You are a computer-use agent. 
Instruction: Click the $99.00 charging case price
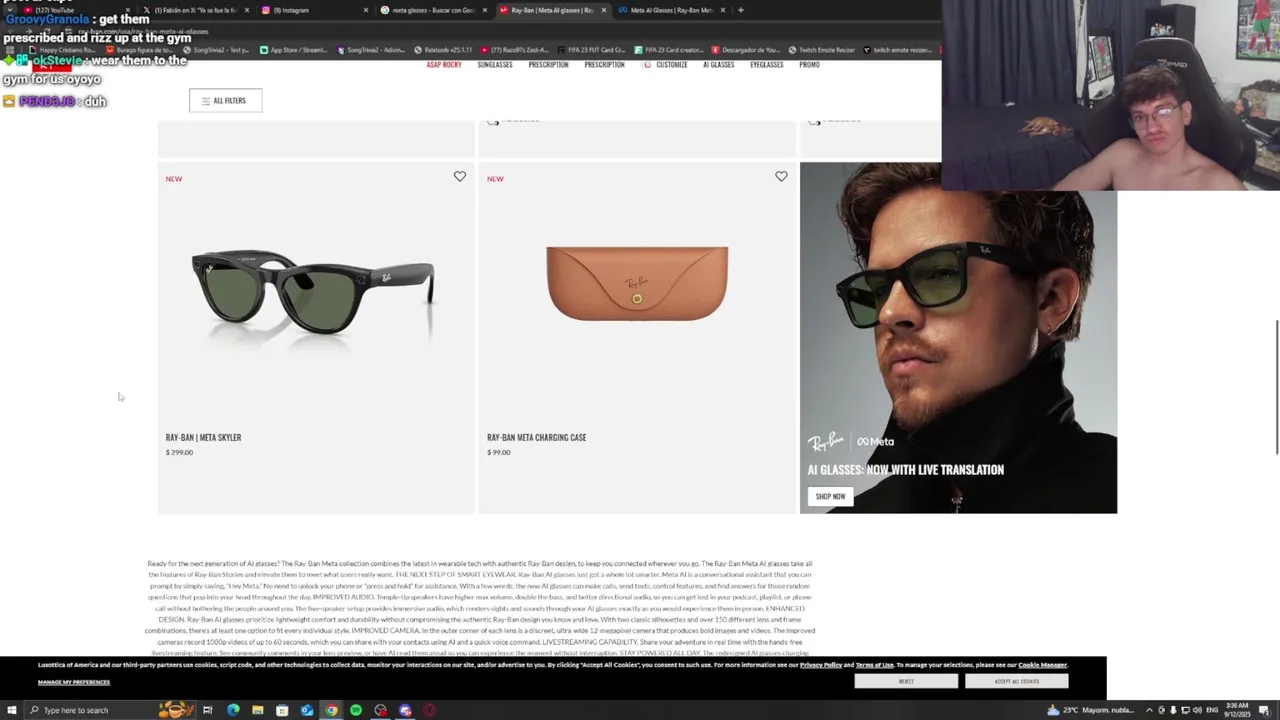pos(498,452)
